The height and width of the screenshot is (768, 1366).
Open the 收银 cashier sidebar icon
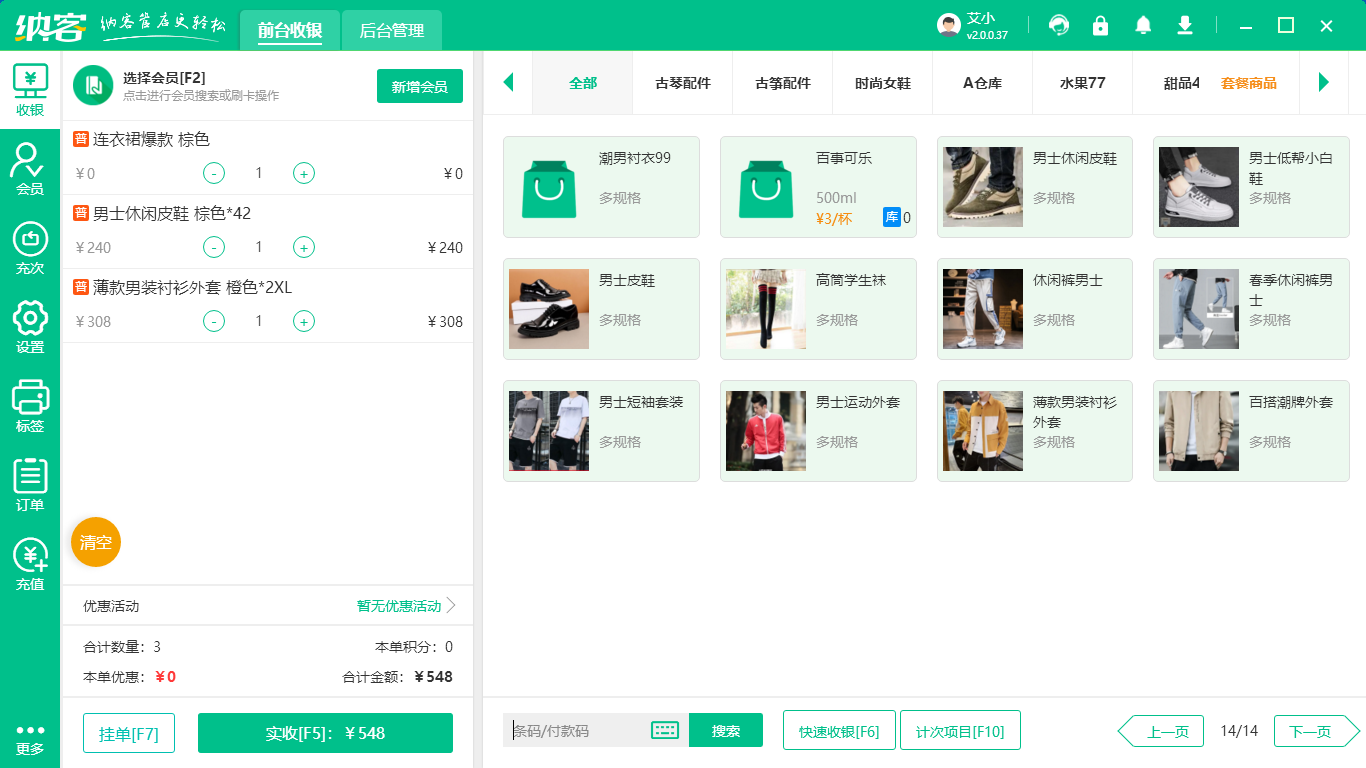[x=30, y=90]
